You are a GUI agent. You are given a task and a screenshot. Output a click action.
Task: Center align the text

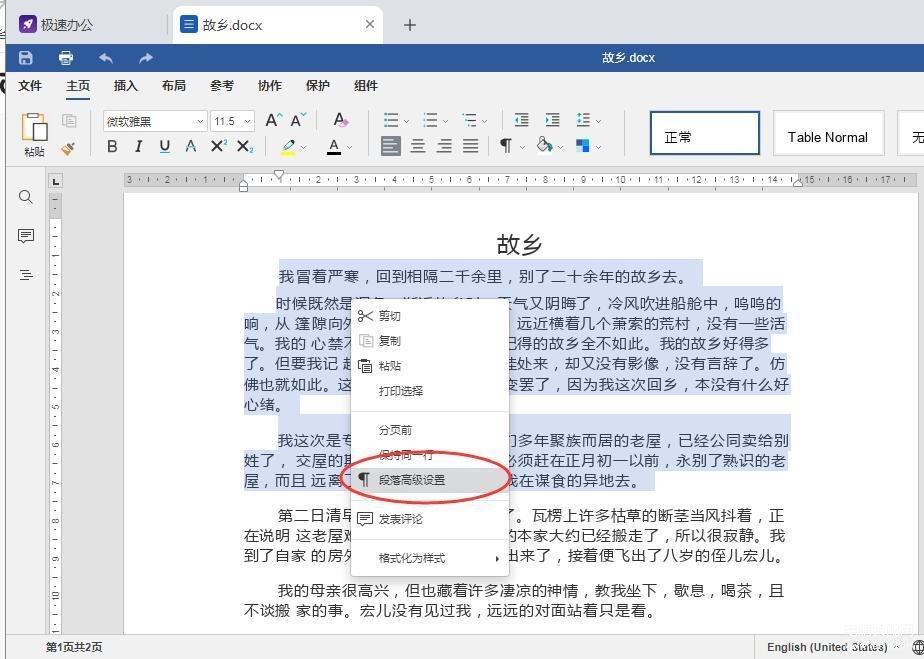(418, 146)
